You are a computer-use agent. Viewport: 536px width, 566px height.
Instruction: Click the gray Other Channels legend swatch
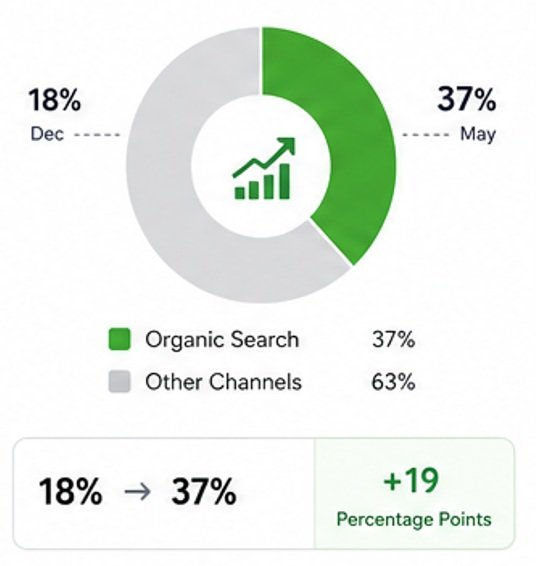pyautogui.click(x=119, y=381)
